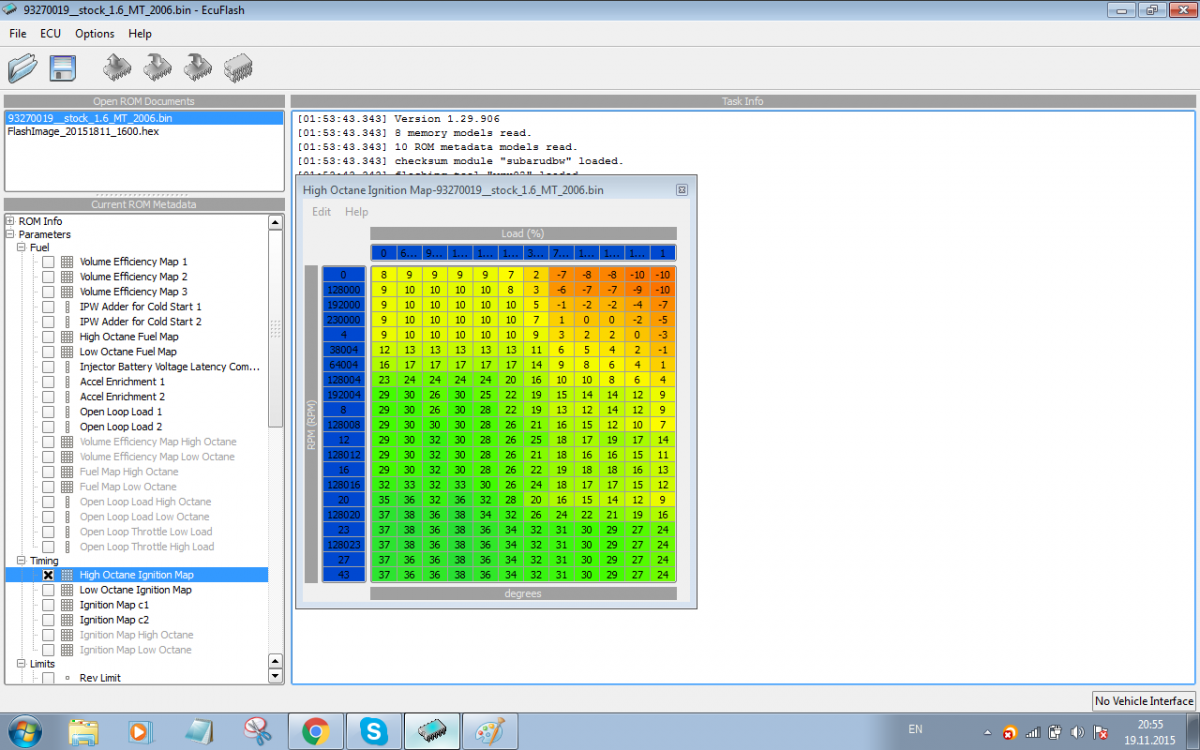The image size is (1200, 750).
Task: Click the bottom scroll-down arrow of parameter tree
Action: (276, 676)
